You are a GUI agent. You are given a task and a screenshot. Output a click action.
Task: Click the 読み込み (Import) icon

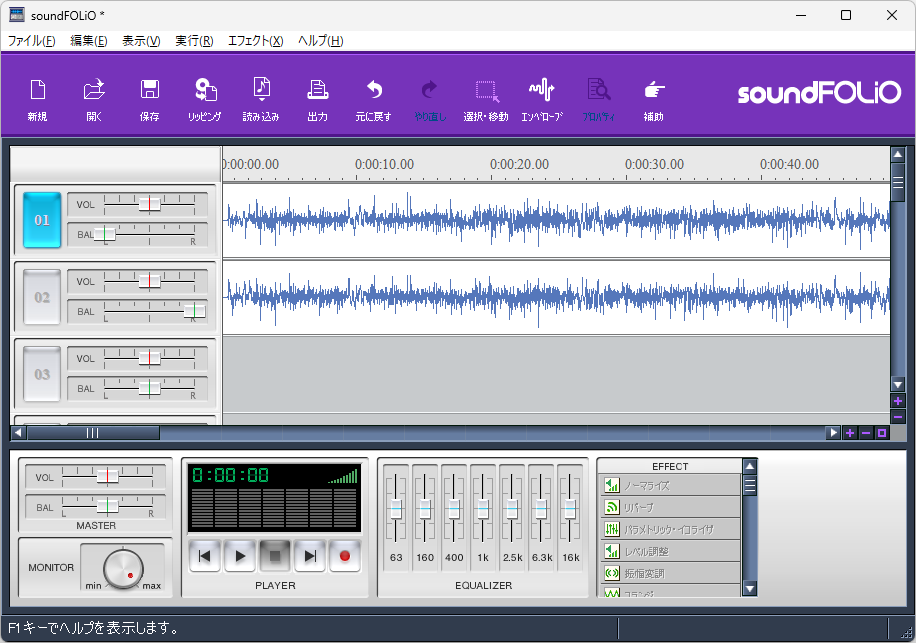[x=261, y=95]
